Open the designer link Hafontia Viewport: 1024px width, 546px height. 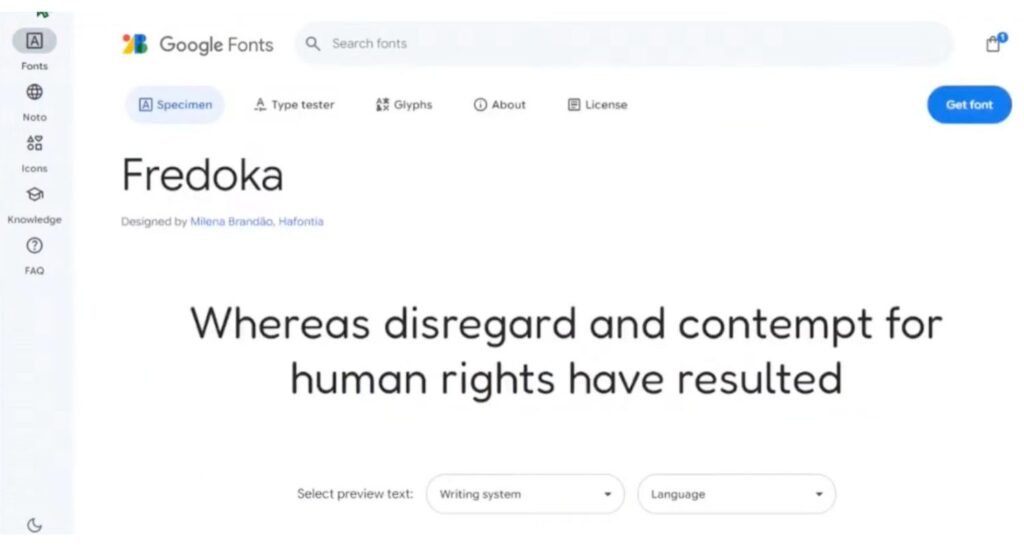pos(301,221)
